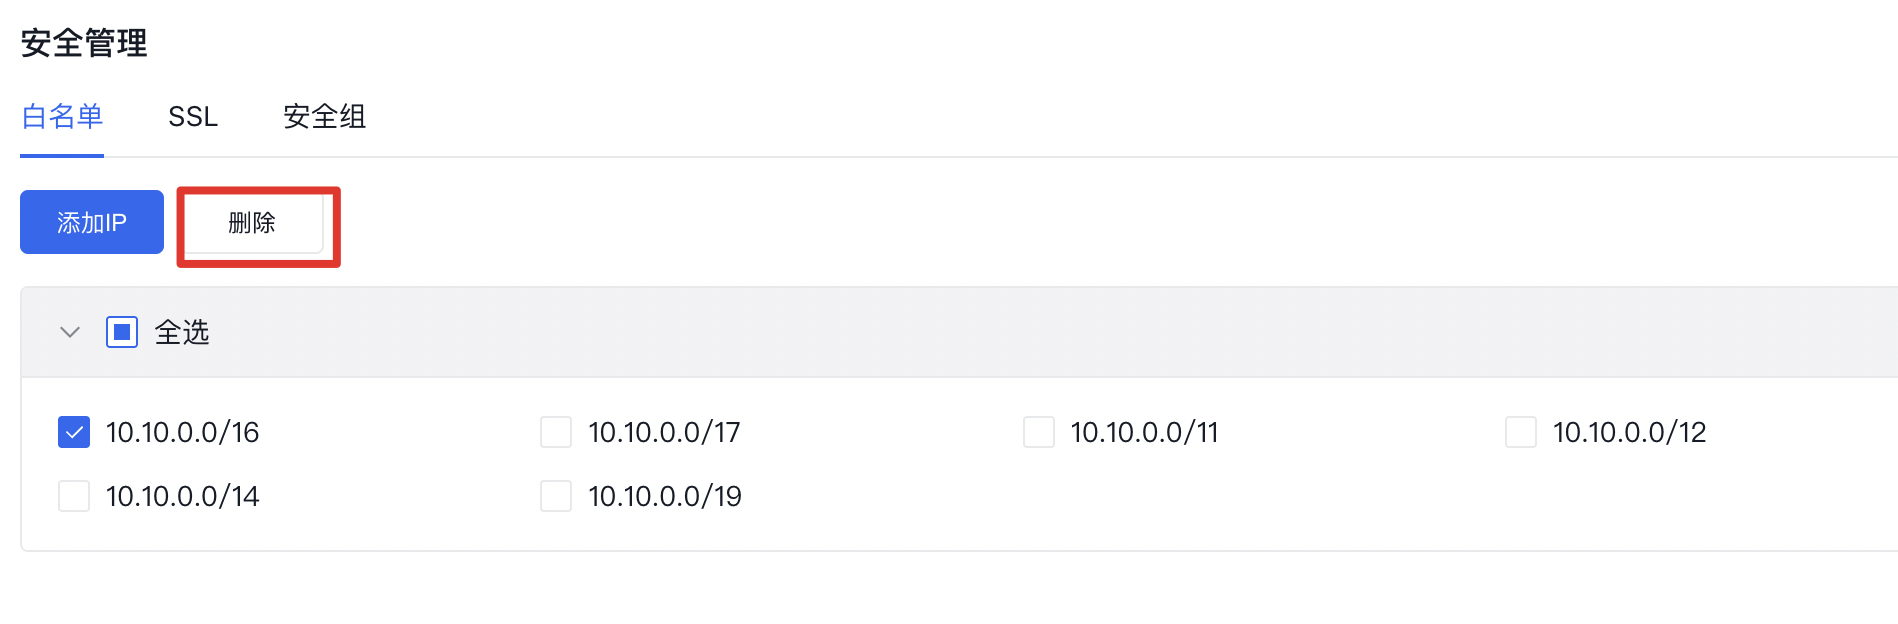Screen dimensions: 1898x624
Task: Toggle the 全选 select-all checkbox
Action: [x=122, y=332]
